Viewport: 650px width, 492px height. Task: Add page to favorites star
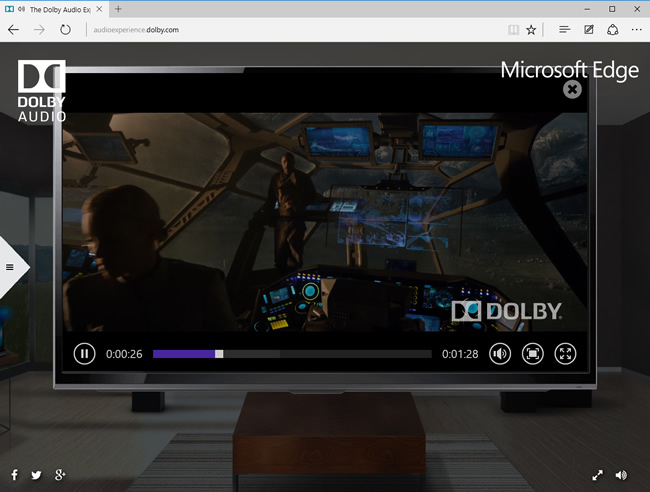(x=531, y=30)
